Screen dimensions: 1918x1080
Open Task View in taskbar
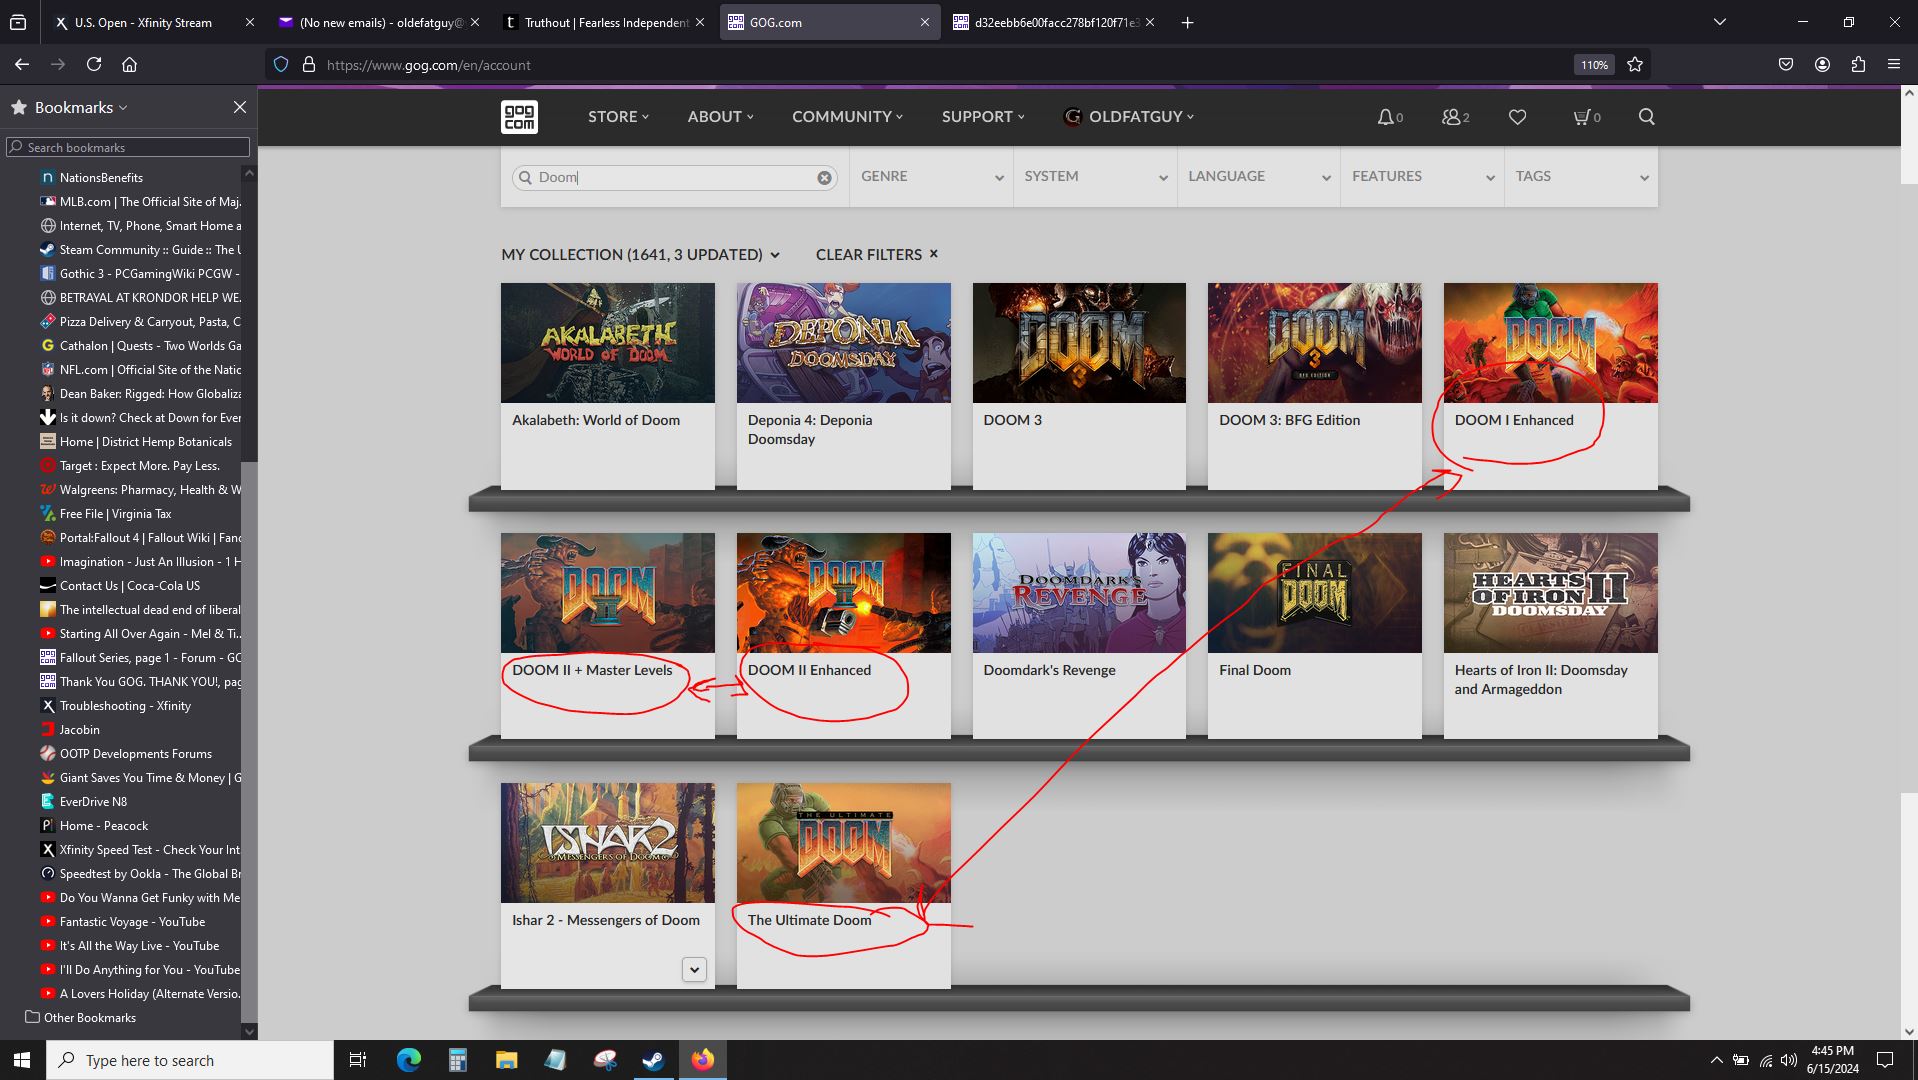coord(357,1060)
